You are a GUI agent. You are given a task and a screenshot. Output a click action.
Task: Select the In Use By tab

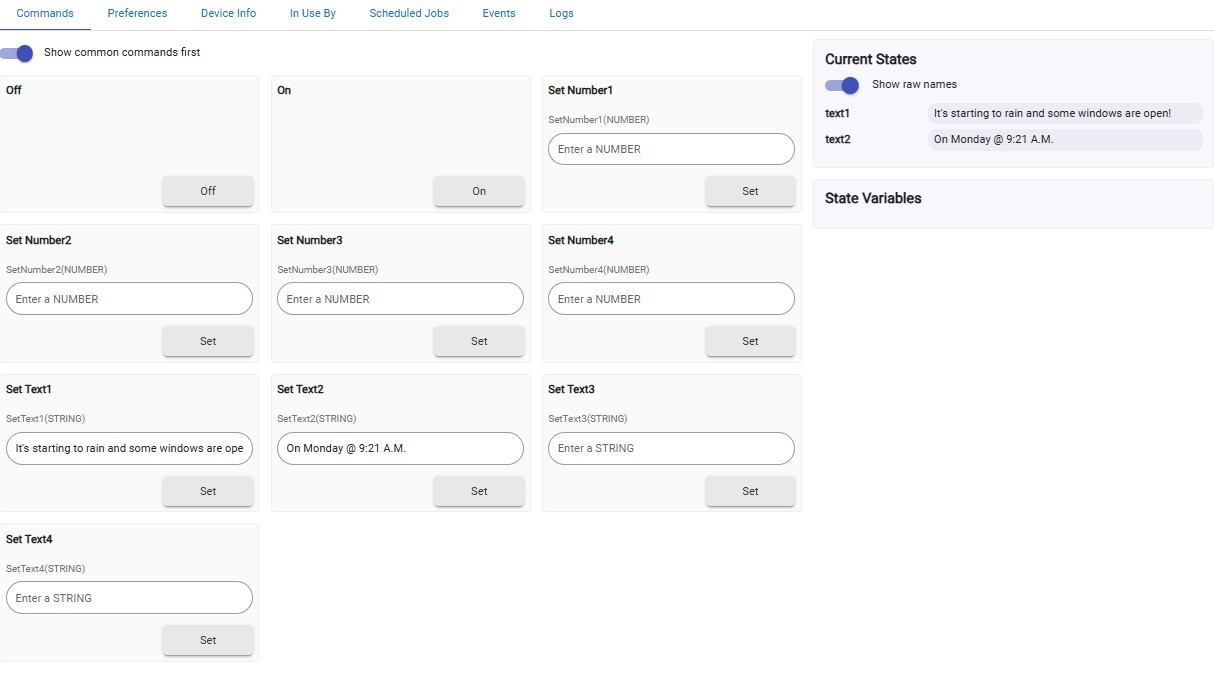312,13
